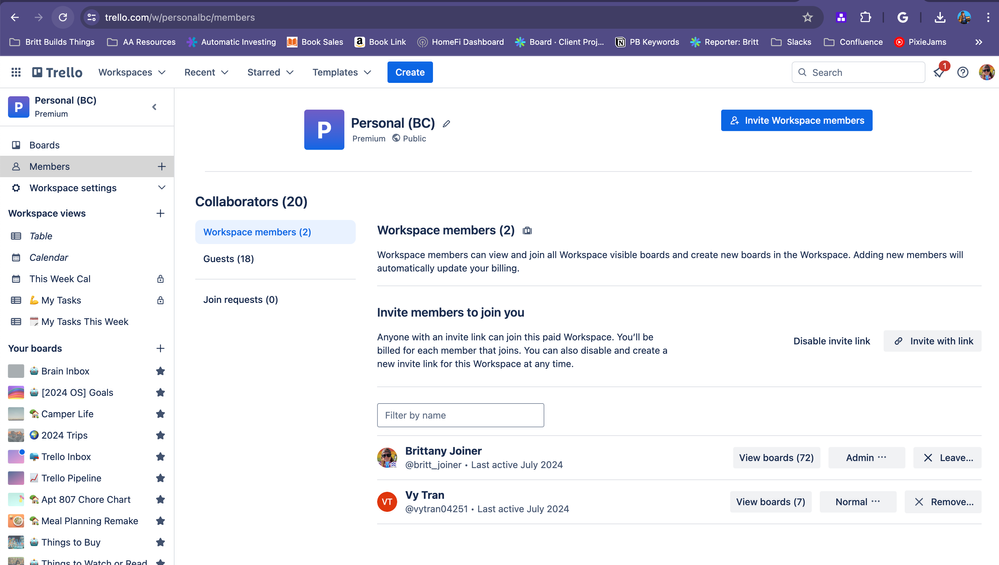This screenshot has height=565, width=999.
Task: Open the Workspaces dropdown
Action: [132, 73]
